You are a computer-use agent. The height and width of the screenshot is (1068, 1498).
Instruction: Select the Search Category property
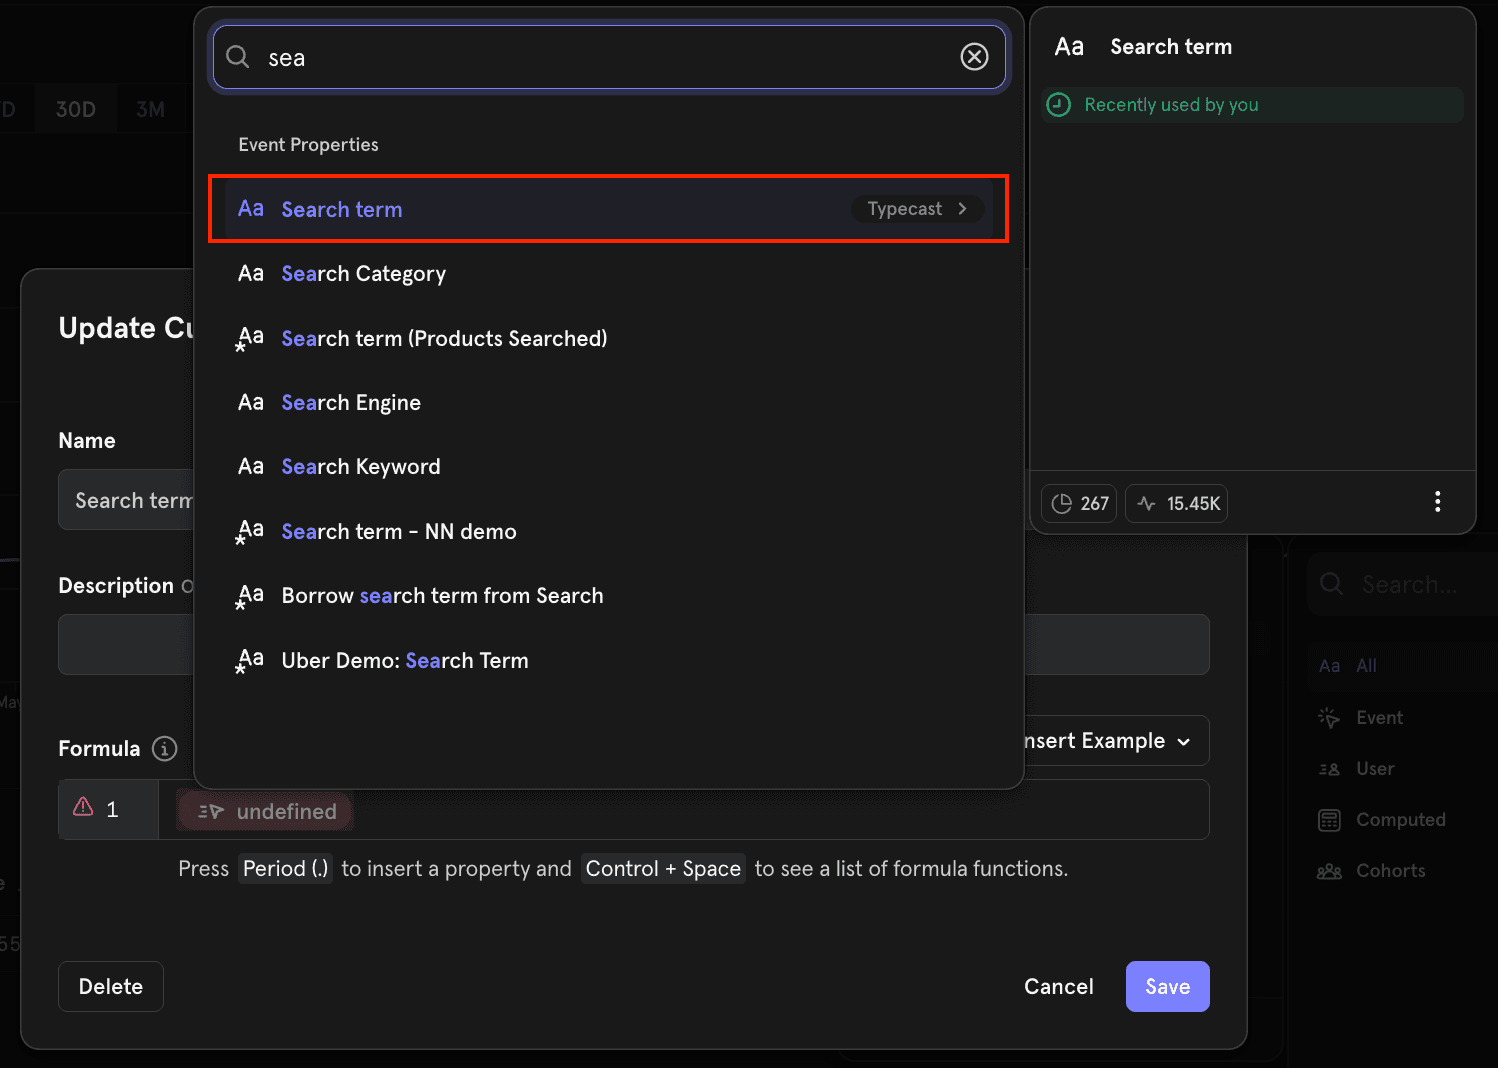(x=363, y=273)
